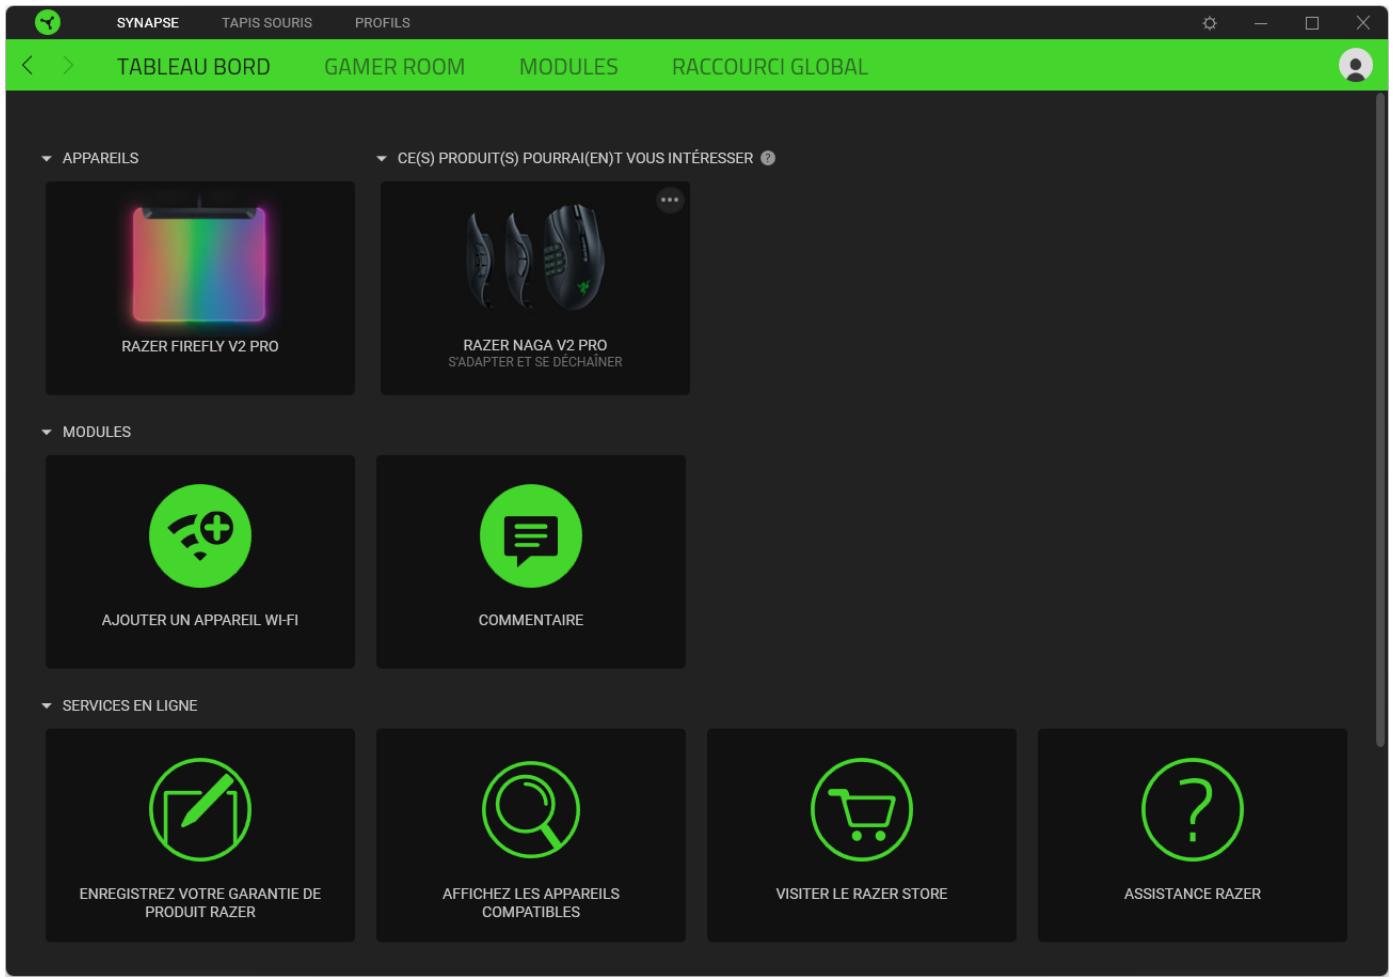This screenshot has height=979, width=1393.
Task: Collapse the suggested products section
Action: pyautogui.click(x=381, y=158)
